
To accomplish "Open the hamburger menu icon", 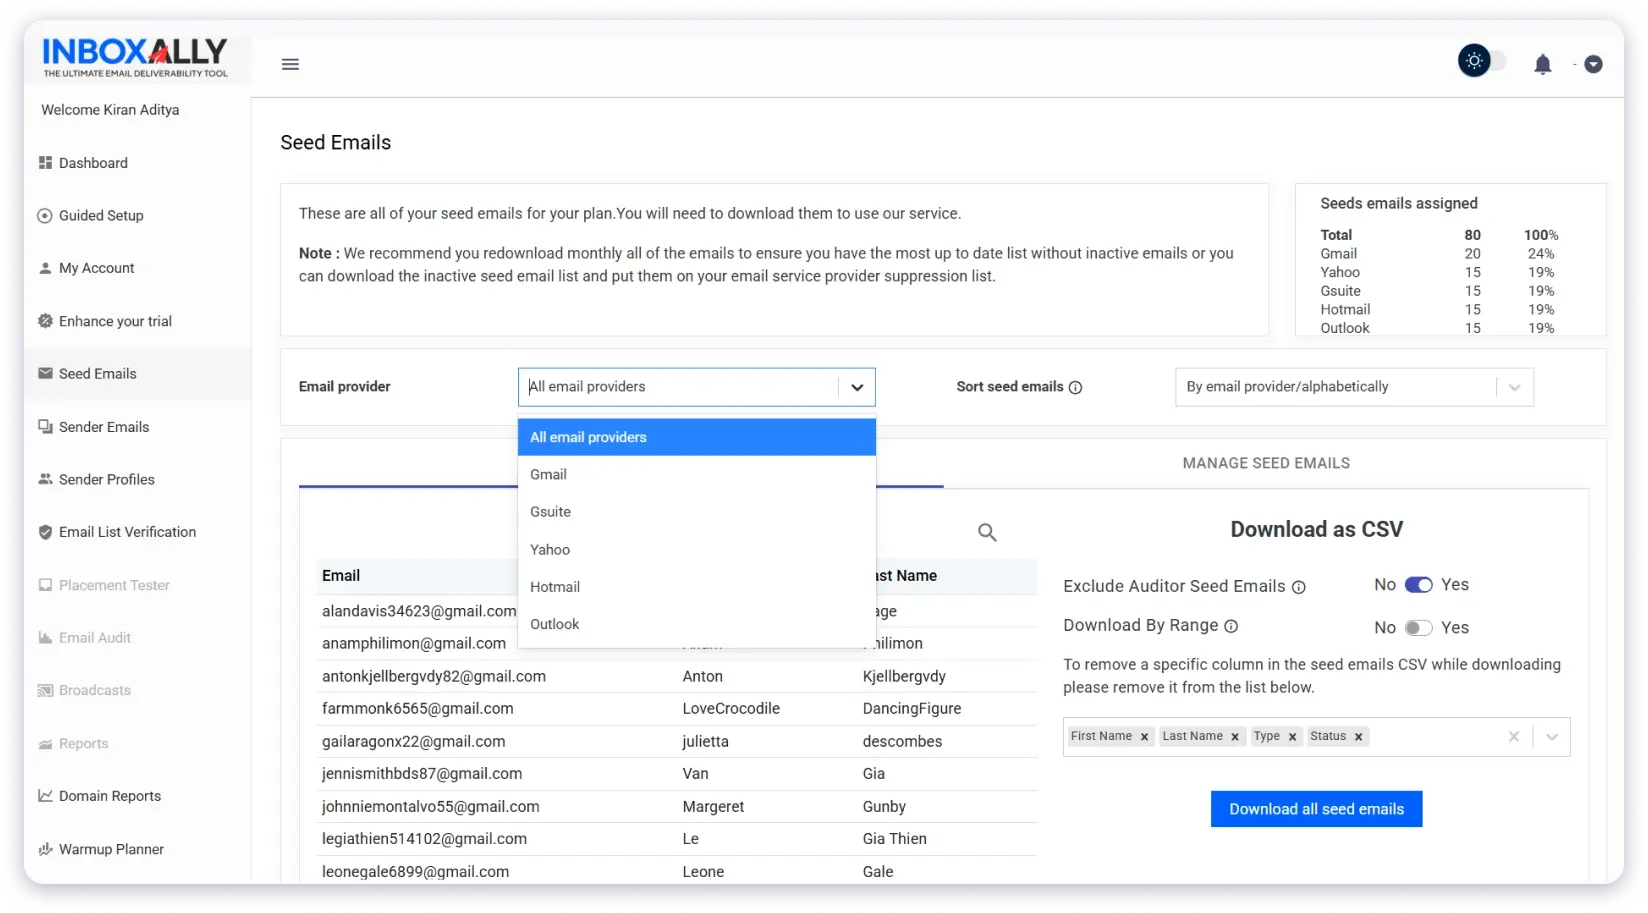I will click(x=290, y=64).
